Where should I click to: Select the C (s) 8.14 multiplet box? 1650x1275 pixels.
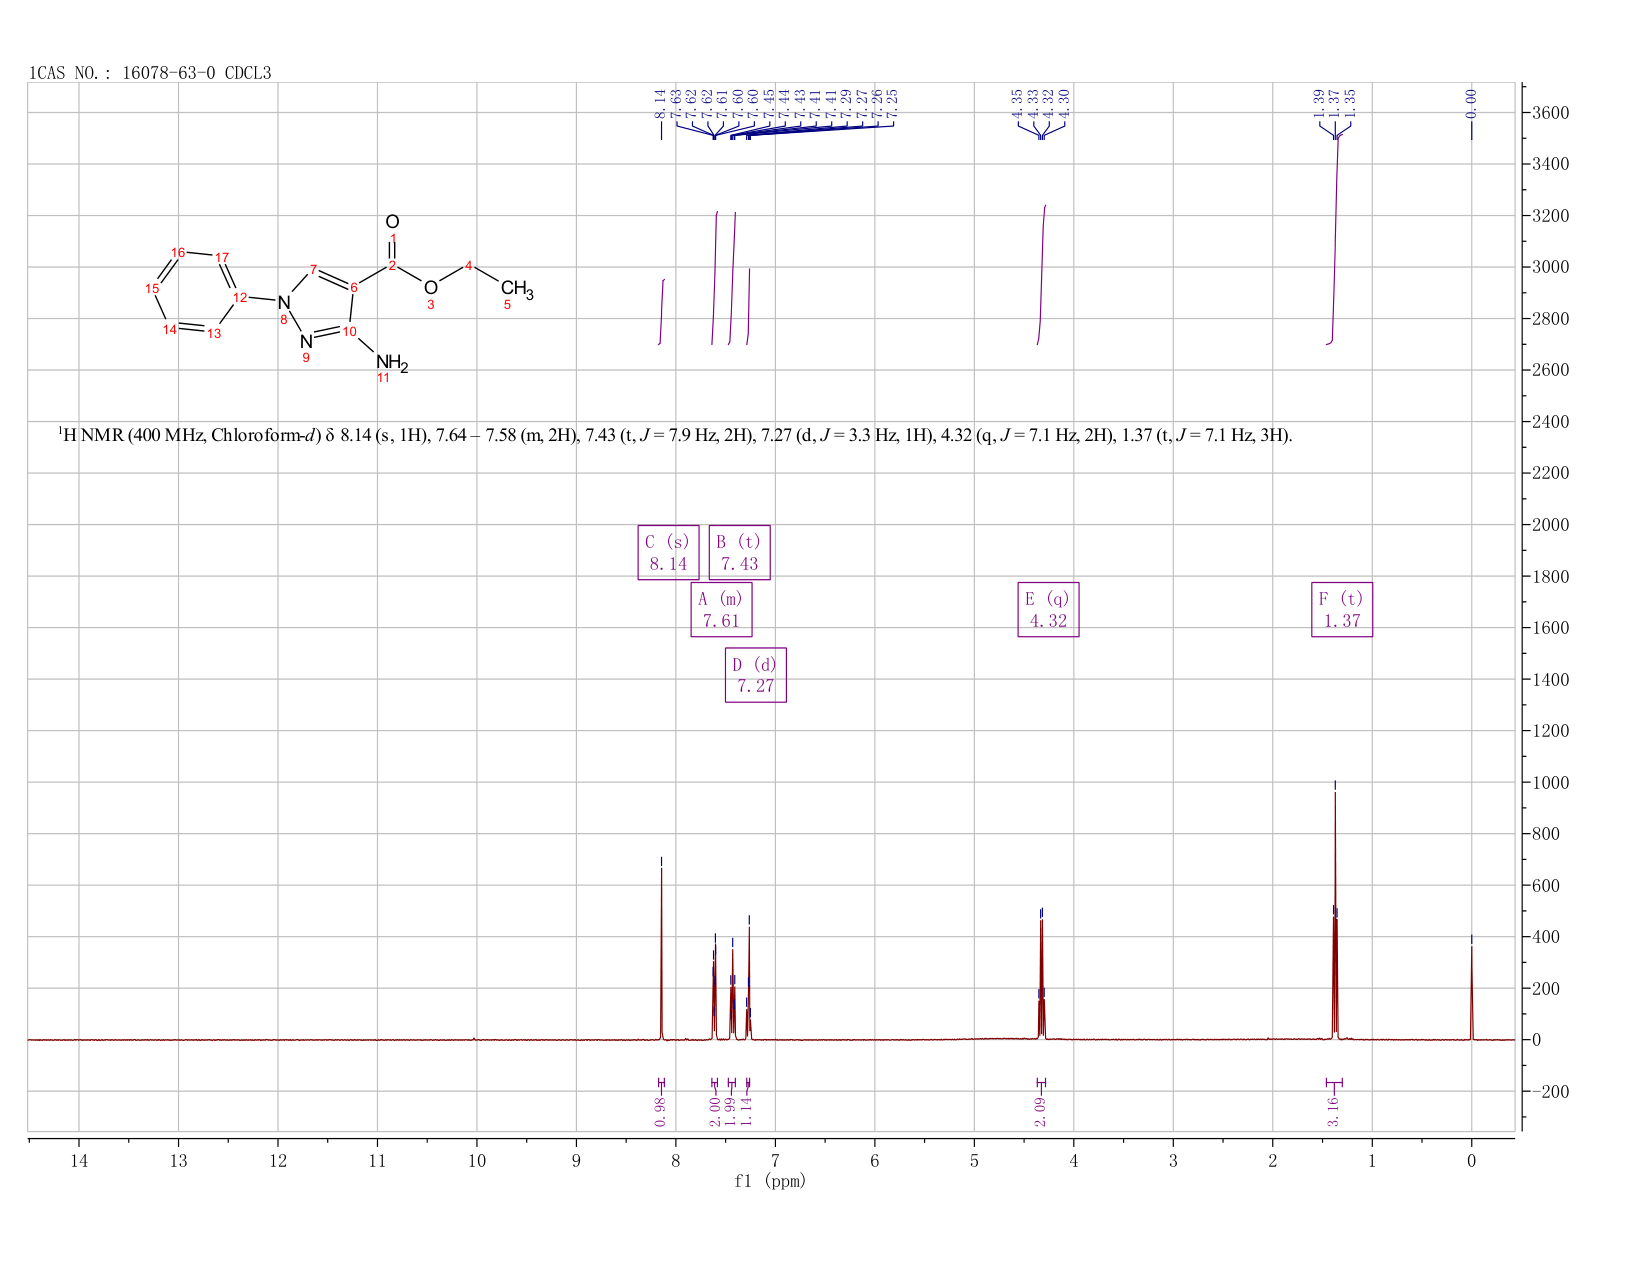pyautogui.click(x=668, y=552)
